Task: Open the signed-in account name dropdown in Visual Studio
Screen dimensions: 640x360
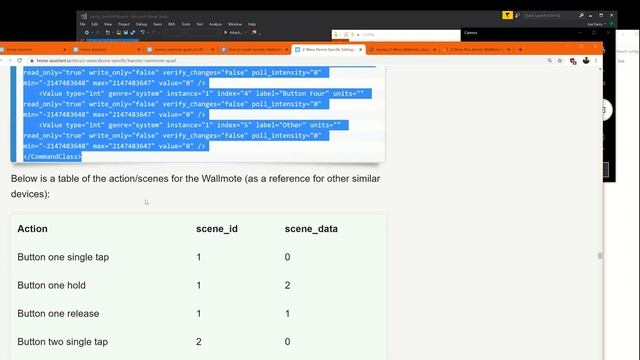Action: [x=597, y=24]
